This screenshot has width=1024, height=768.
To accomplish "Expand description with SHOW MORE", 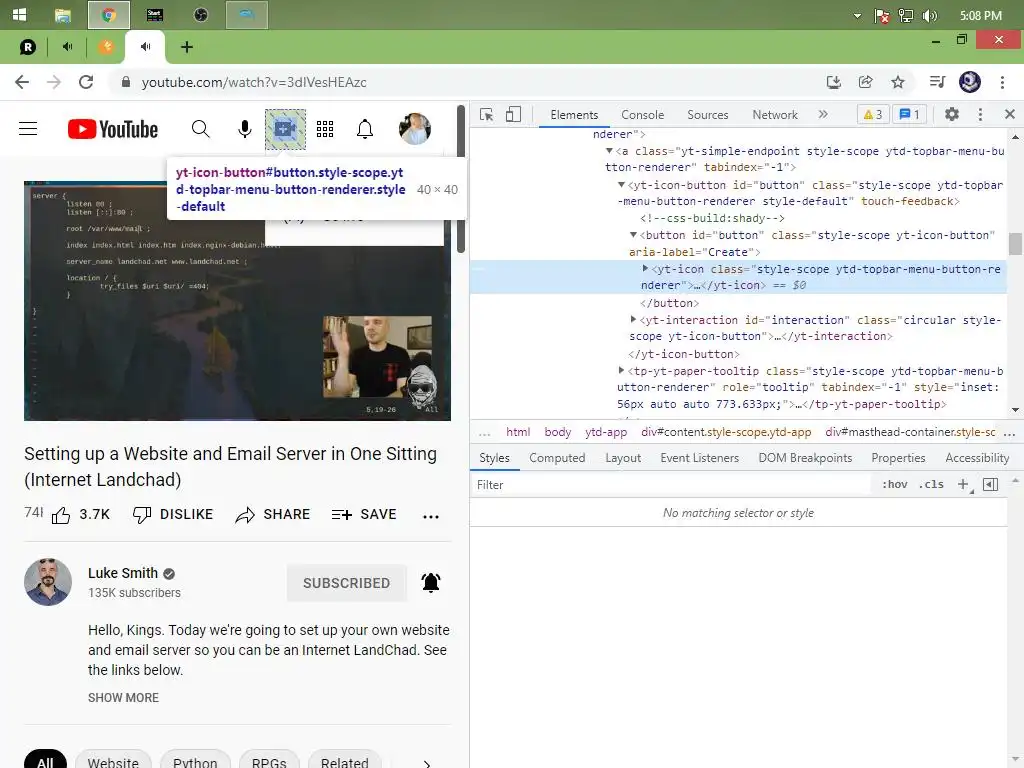I will tap(123, 697).
